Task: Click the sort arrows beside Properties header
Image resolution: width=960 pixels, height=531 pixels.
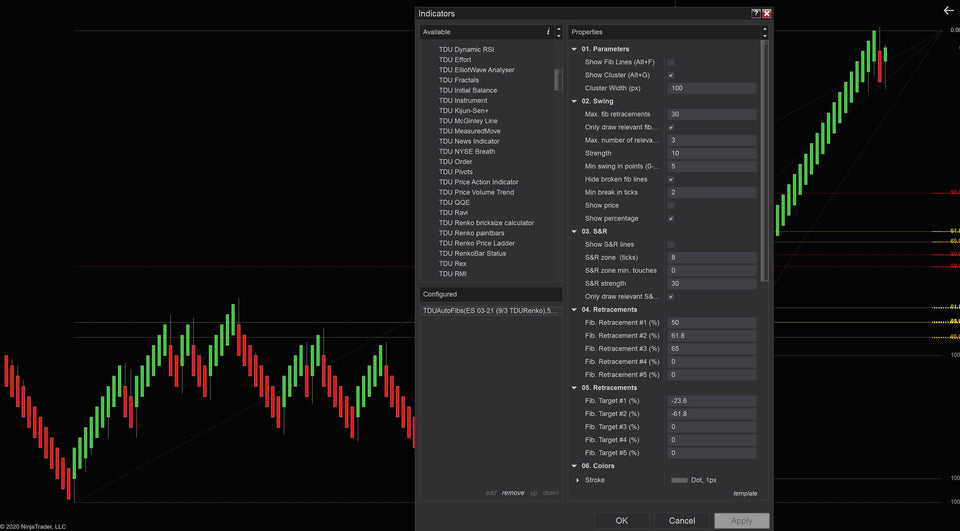Action: tap(764, 32)
